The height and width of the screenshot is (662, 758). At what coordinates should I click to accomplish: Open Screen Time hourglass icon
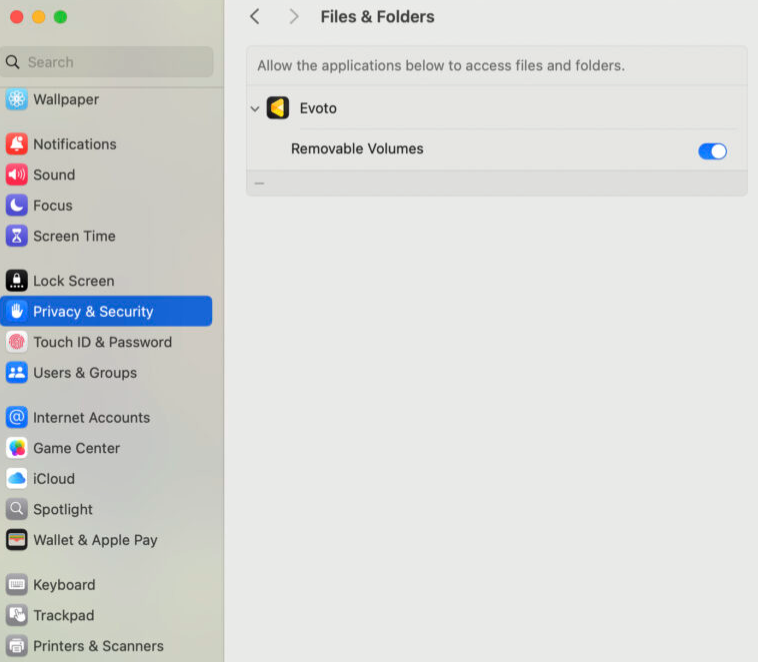pos(17,236)
